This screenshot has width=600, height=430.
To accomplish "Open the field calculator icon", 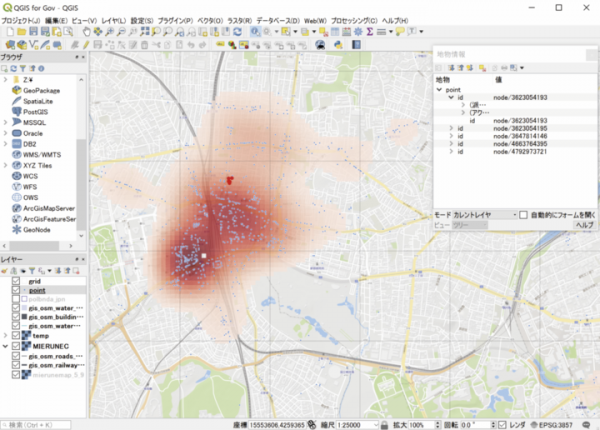I will pos(346,32).
